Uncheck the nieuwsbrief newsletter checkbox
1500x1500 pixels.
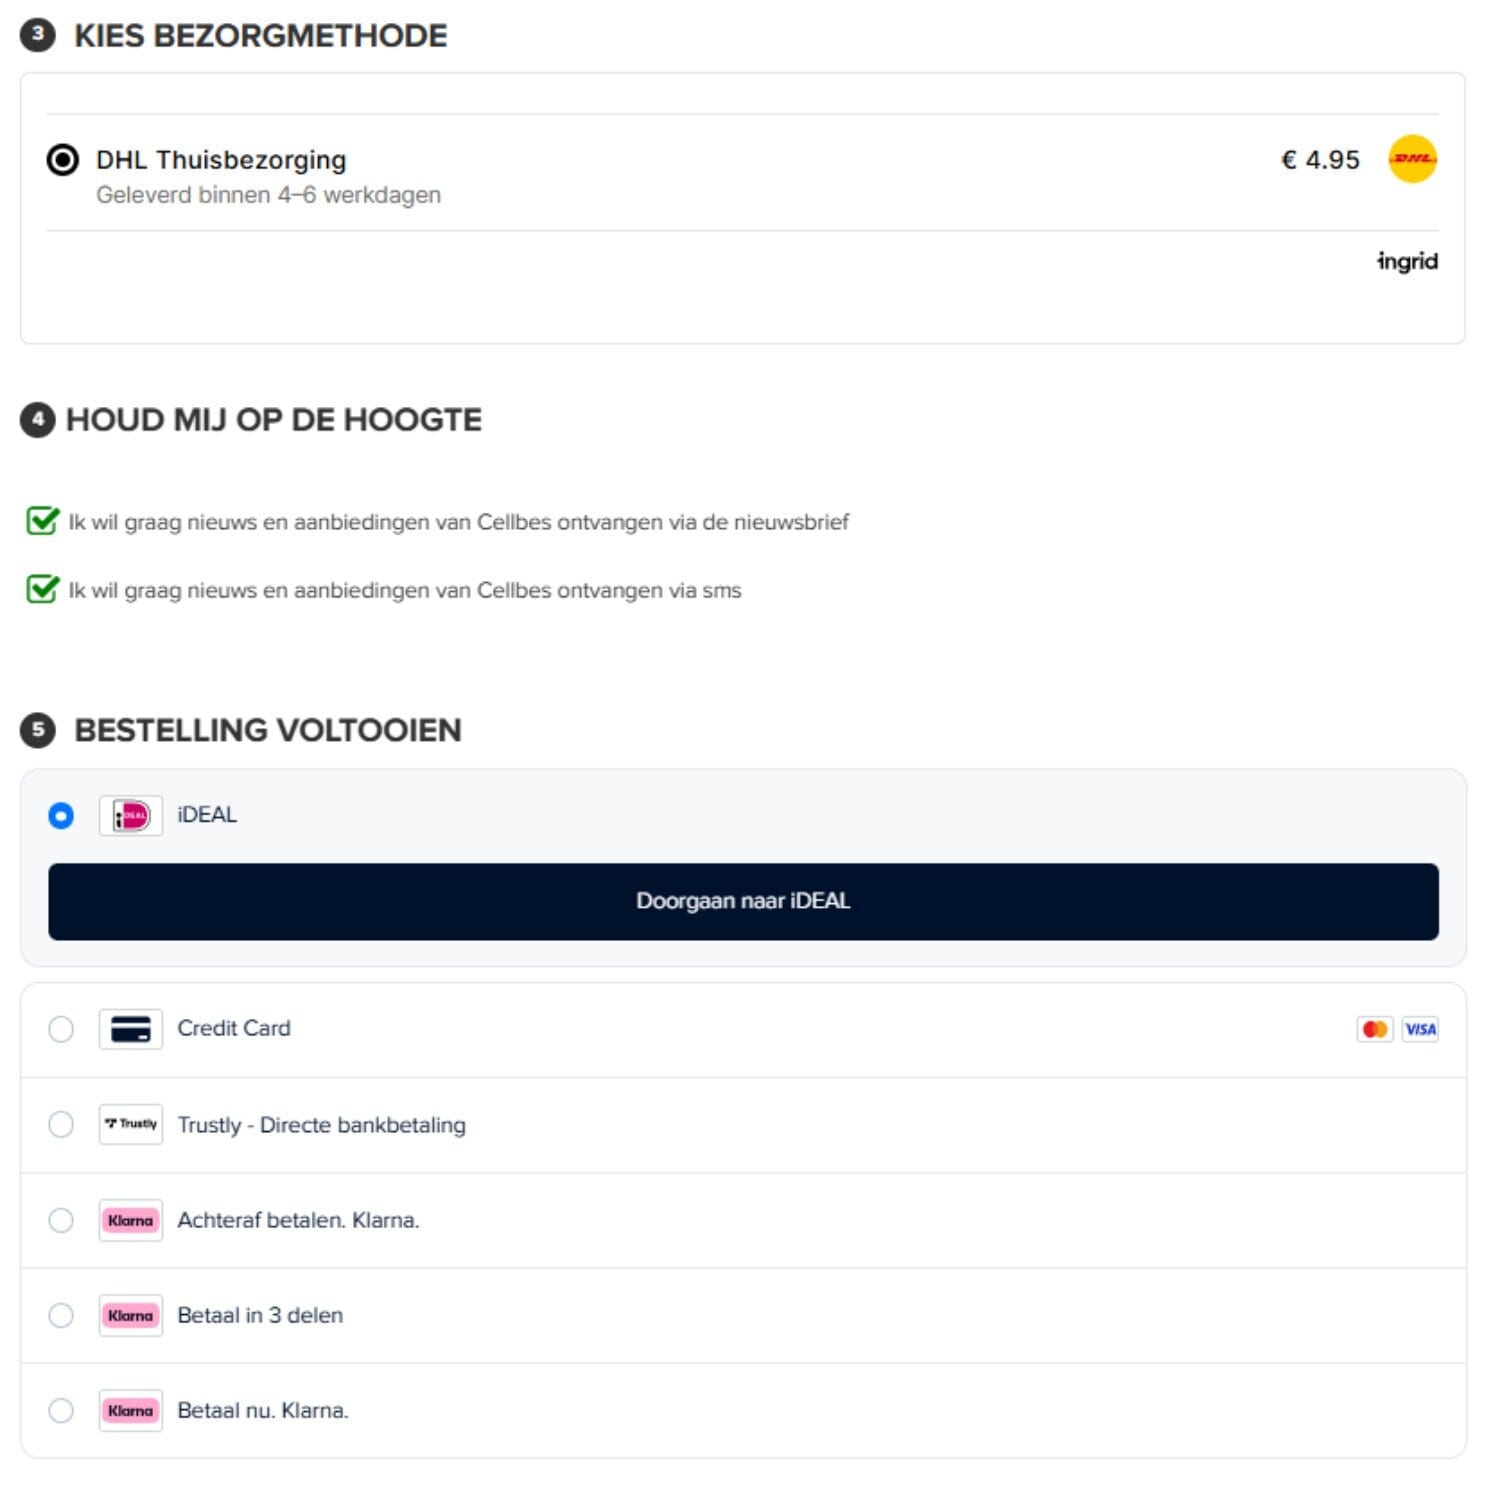pos(42,521)
